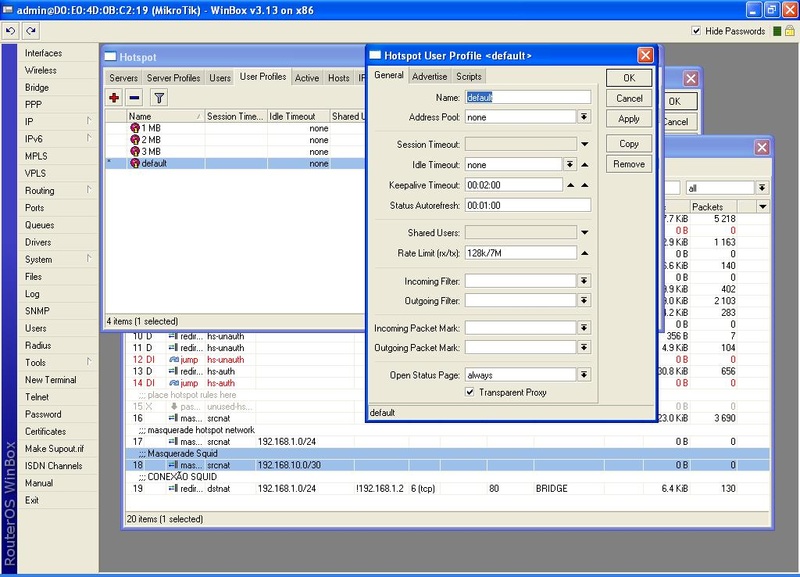Switch to the Scripts tab
Viewport: 800px width, 577px height.
coord(468,77)
